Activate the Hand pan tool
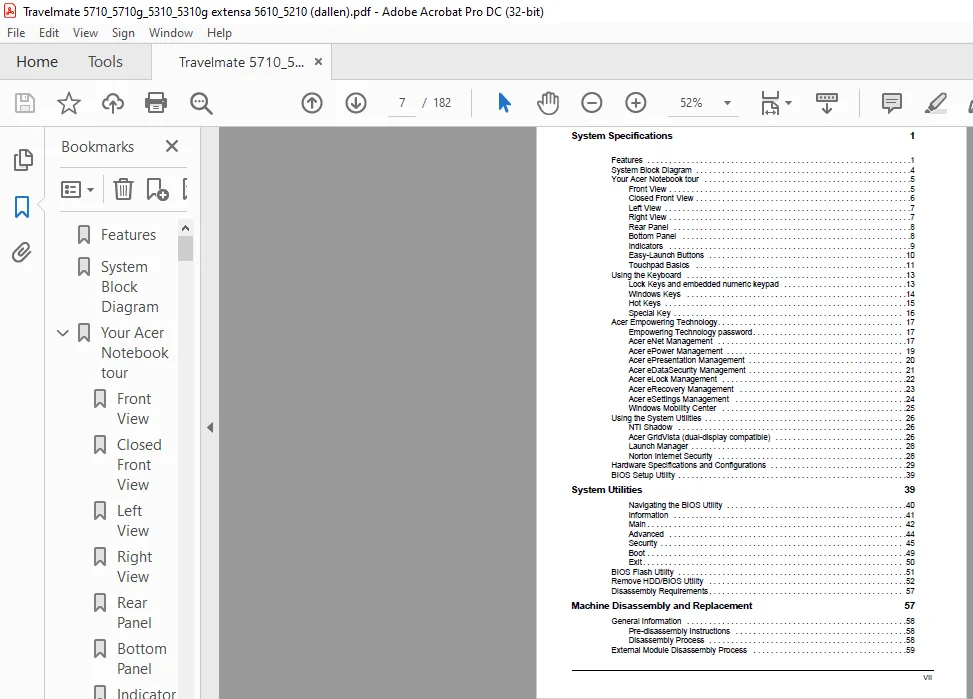The image size is (973, 699). tap(548, 103)
